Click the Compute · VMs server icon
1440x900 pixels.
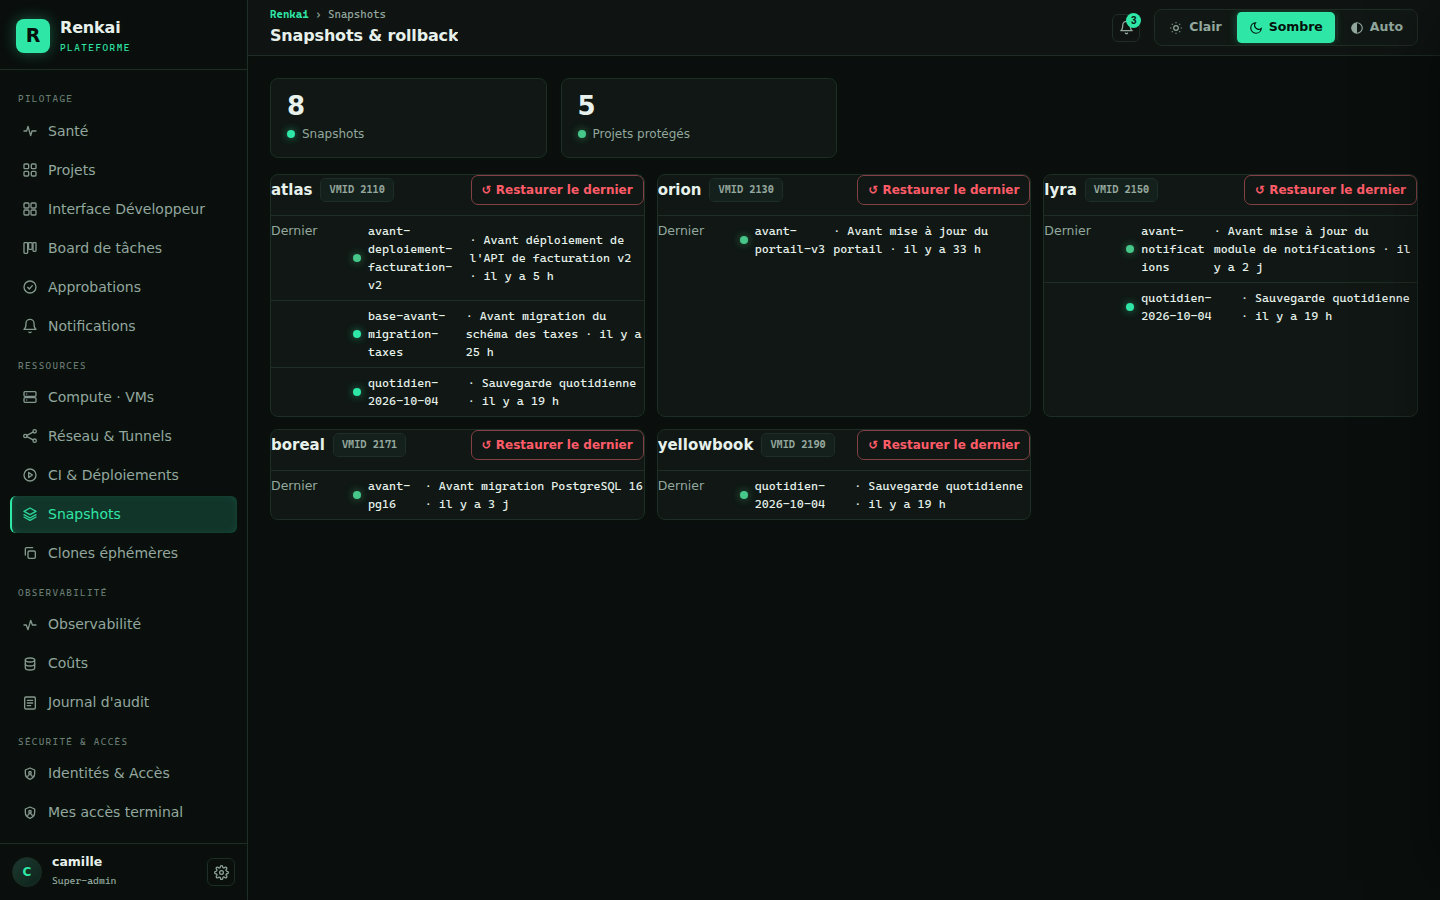pyautogui.click(x=30, y=397)
